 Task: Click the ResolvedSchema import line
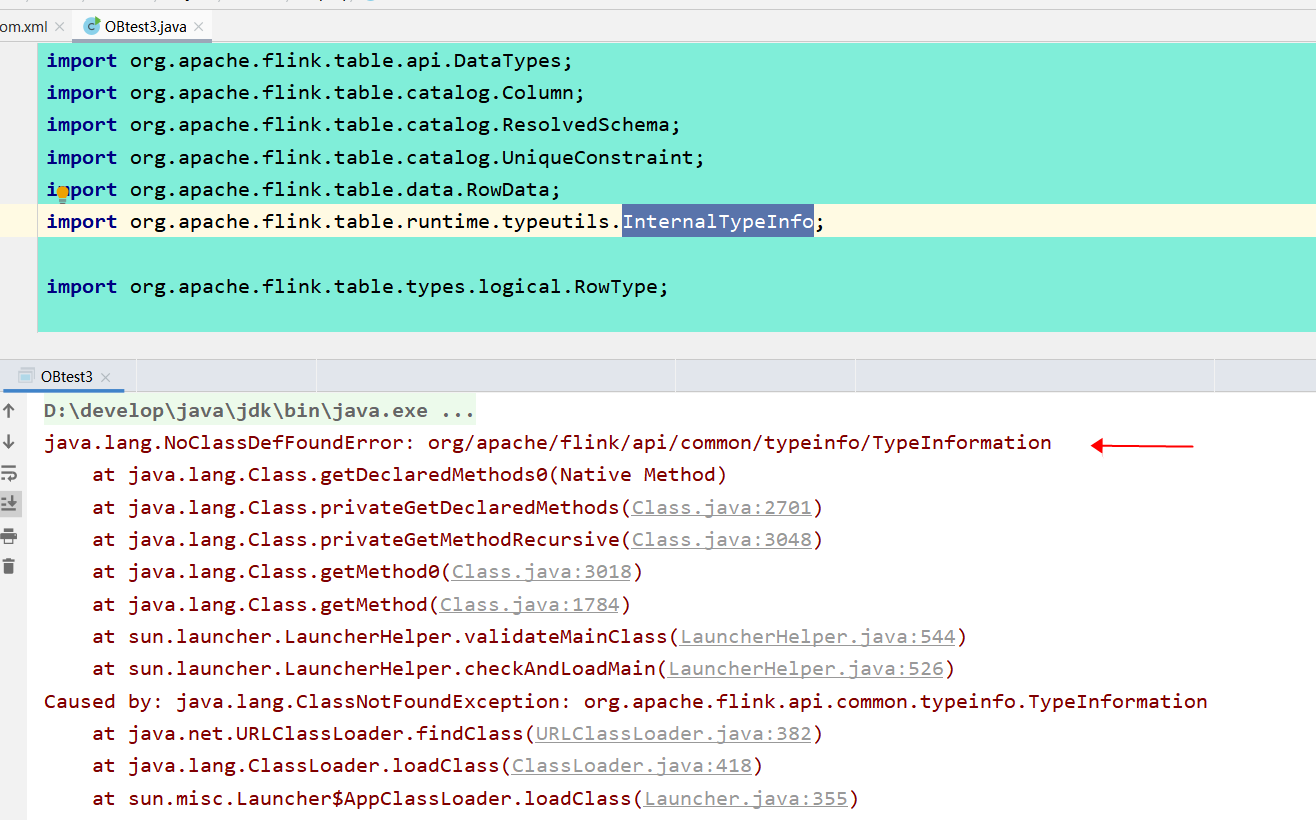point(363,124)
